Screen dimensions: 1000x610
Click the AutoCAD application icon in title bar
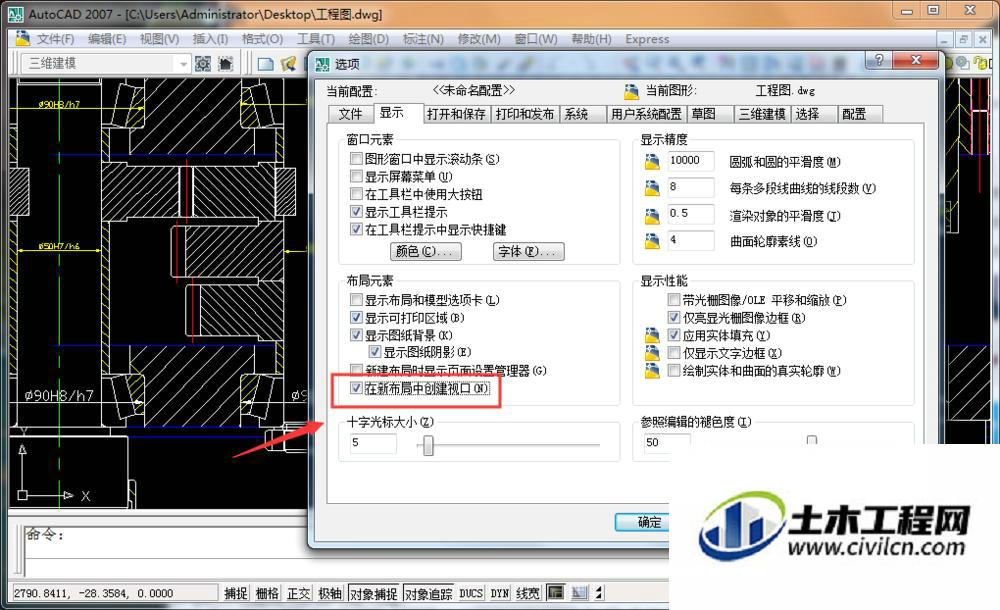pos(16,13)
